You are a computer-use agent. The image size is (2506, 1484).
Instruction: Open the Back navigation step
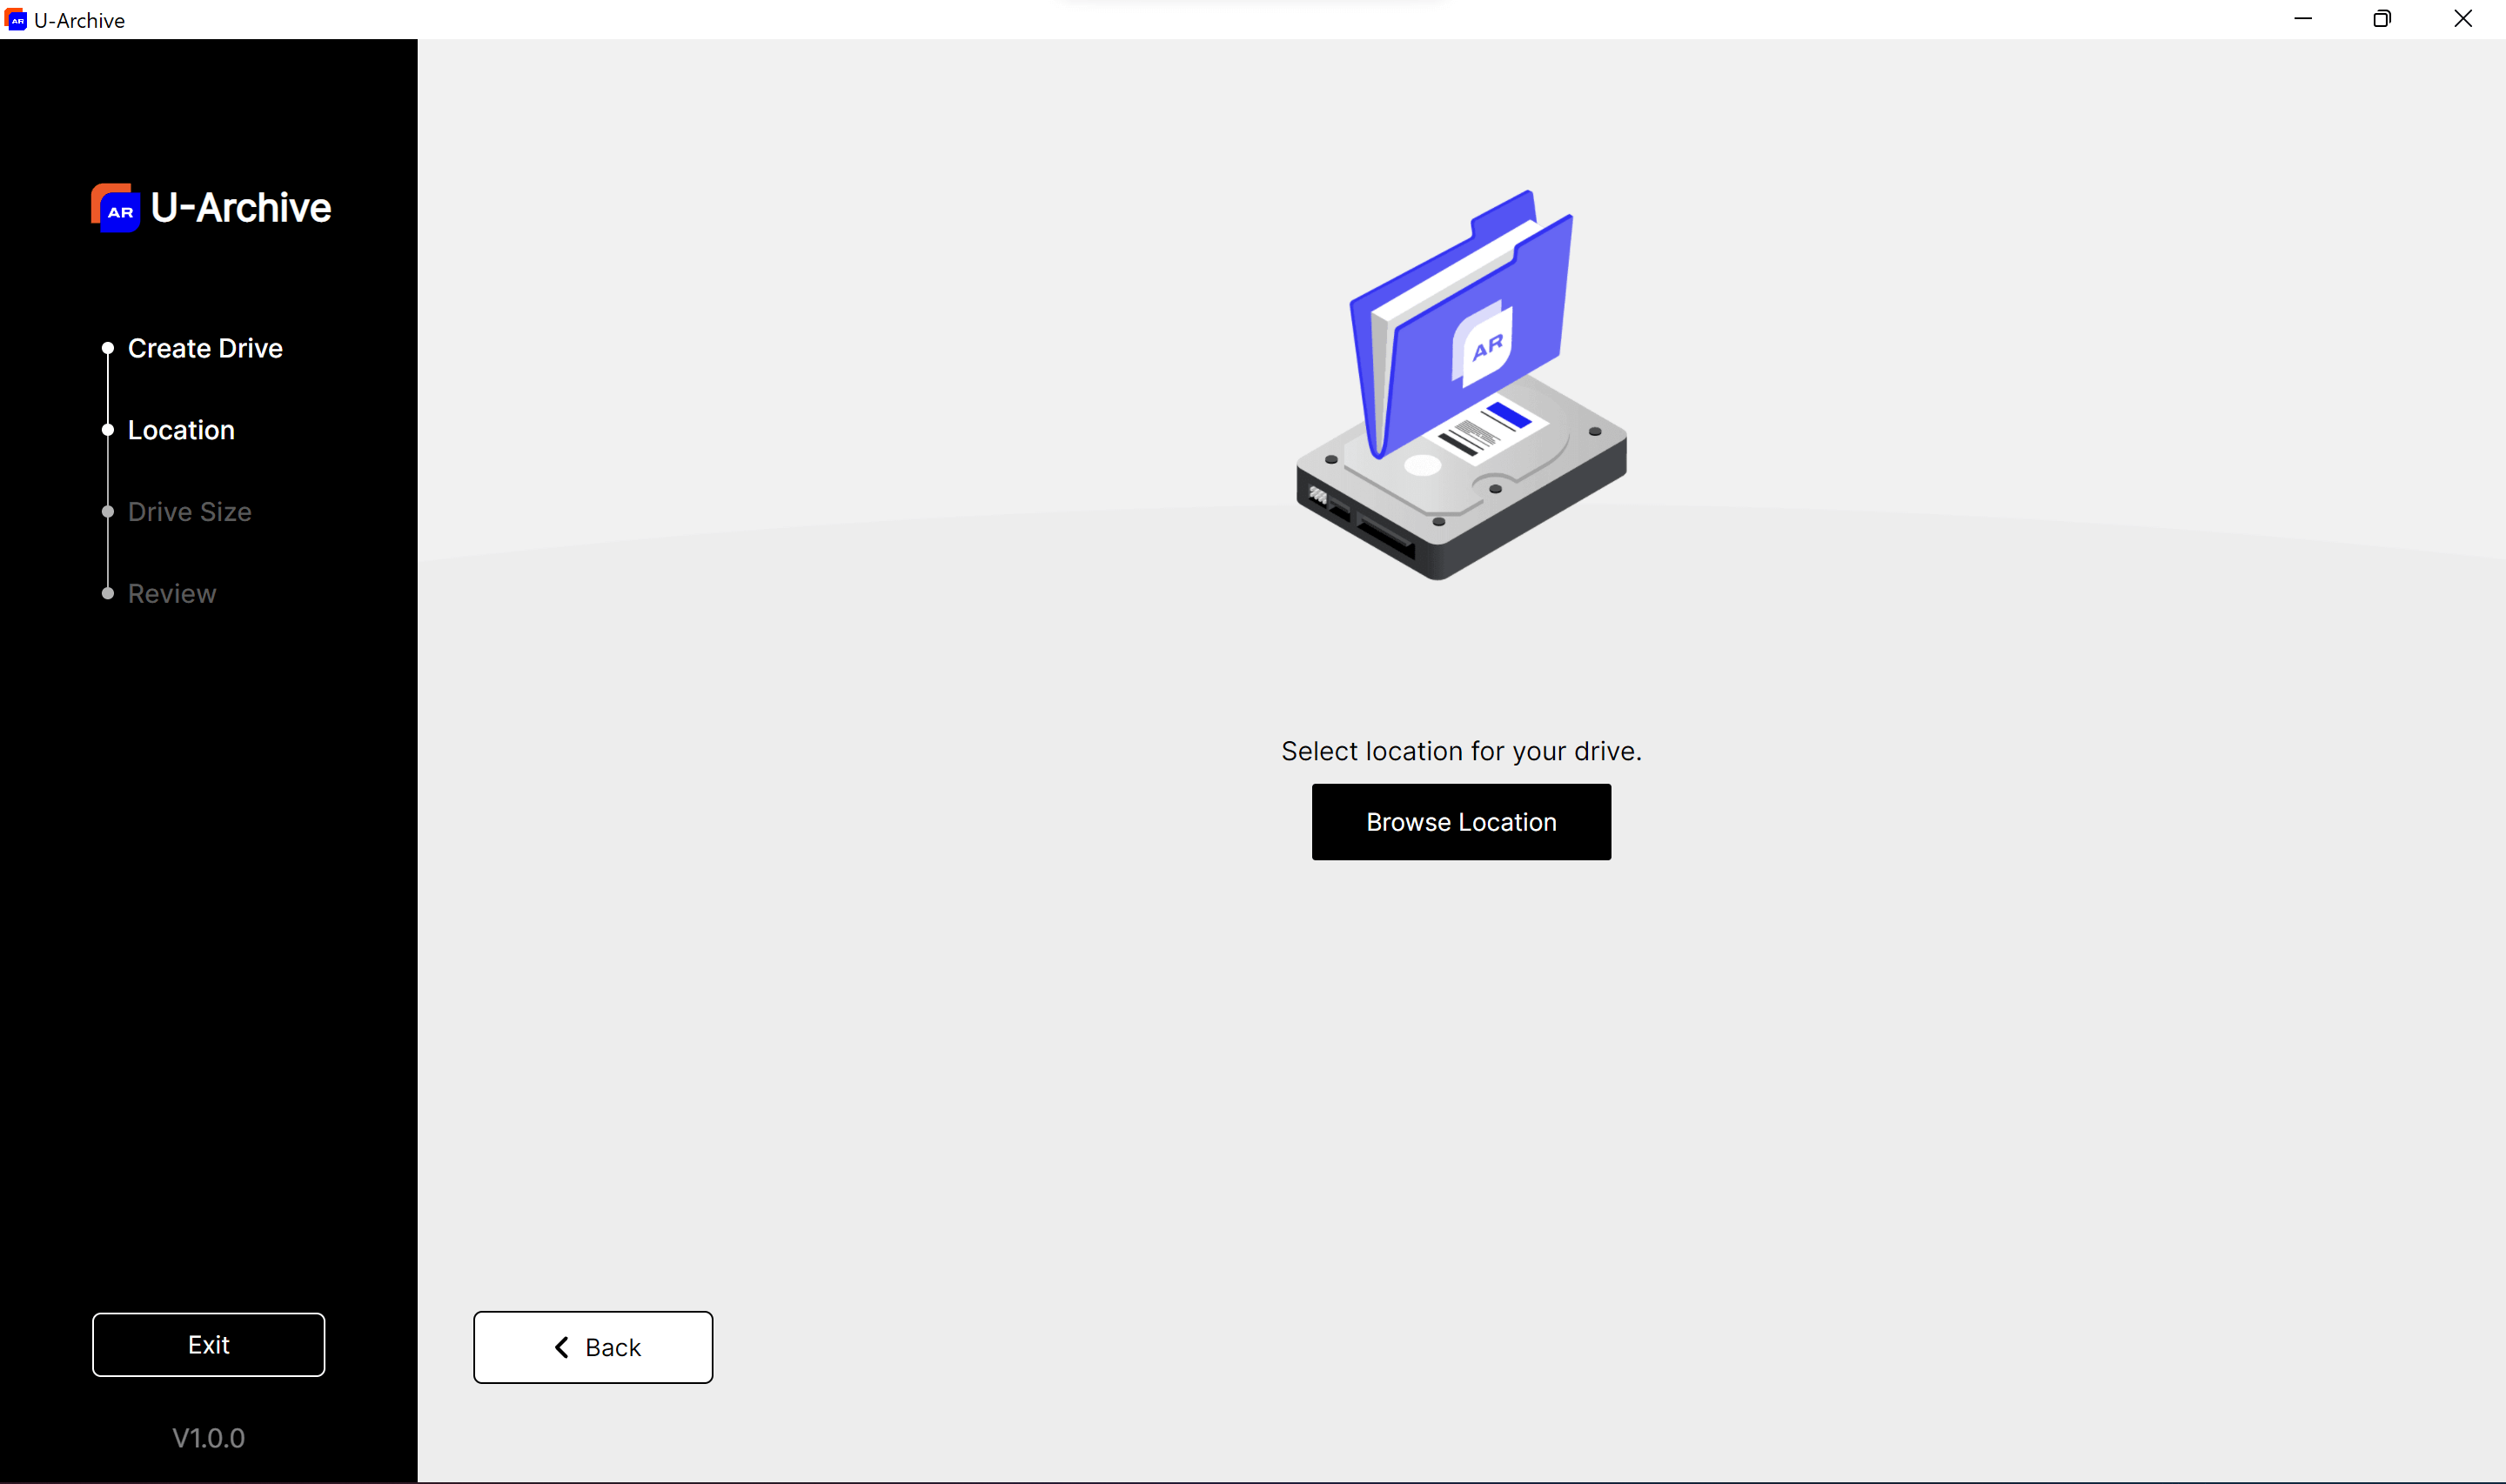click(x=592, y=1347)
